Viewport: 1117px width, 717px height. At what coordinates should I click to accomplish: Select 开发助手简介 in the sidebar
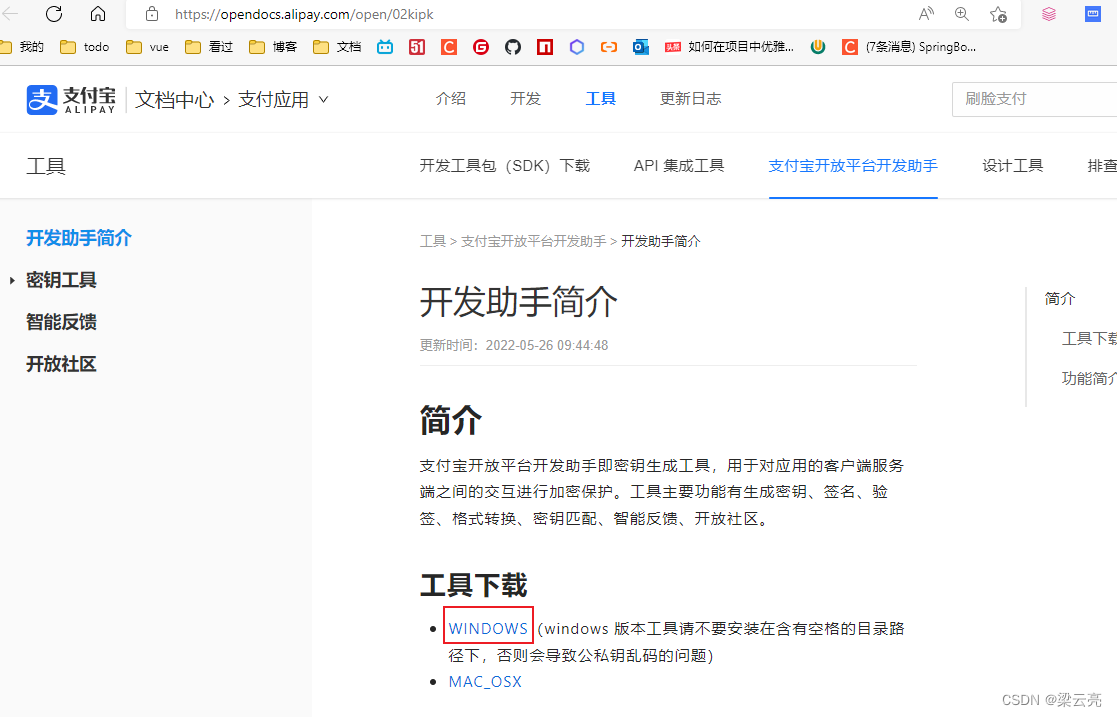[x=79, y=238]
